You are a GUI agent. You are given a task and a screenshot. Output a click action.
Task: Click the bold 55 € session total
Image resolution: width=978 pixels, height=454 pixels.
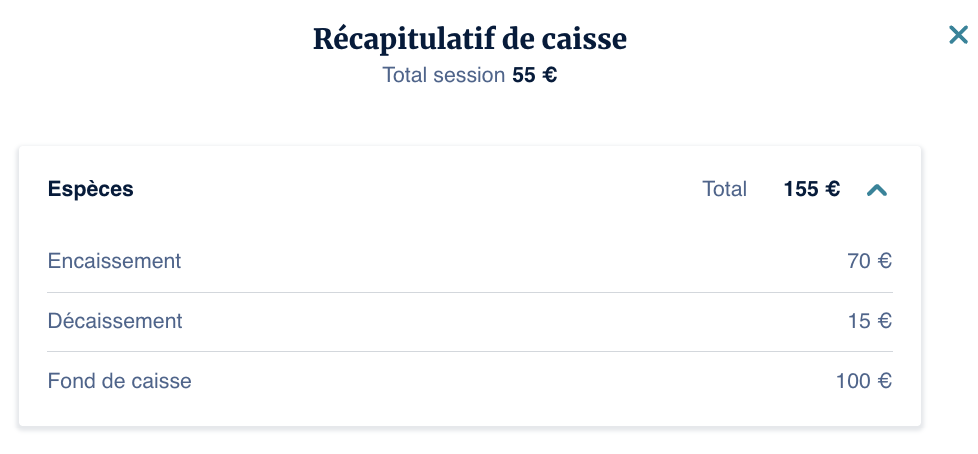[x=535, y=75]
